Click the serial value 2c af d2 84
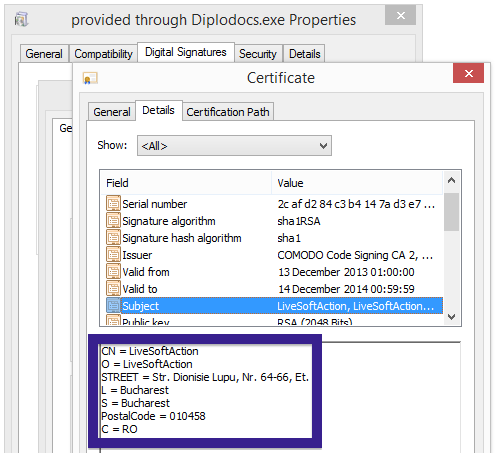The image size is (496, 453). pyautogui.click(x=356, y=204)
